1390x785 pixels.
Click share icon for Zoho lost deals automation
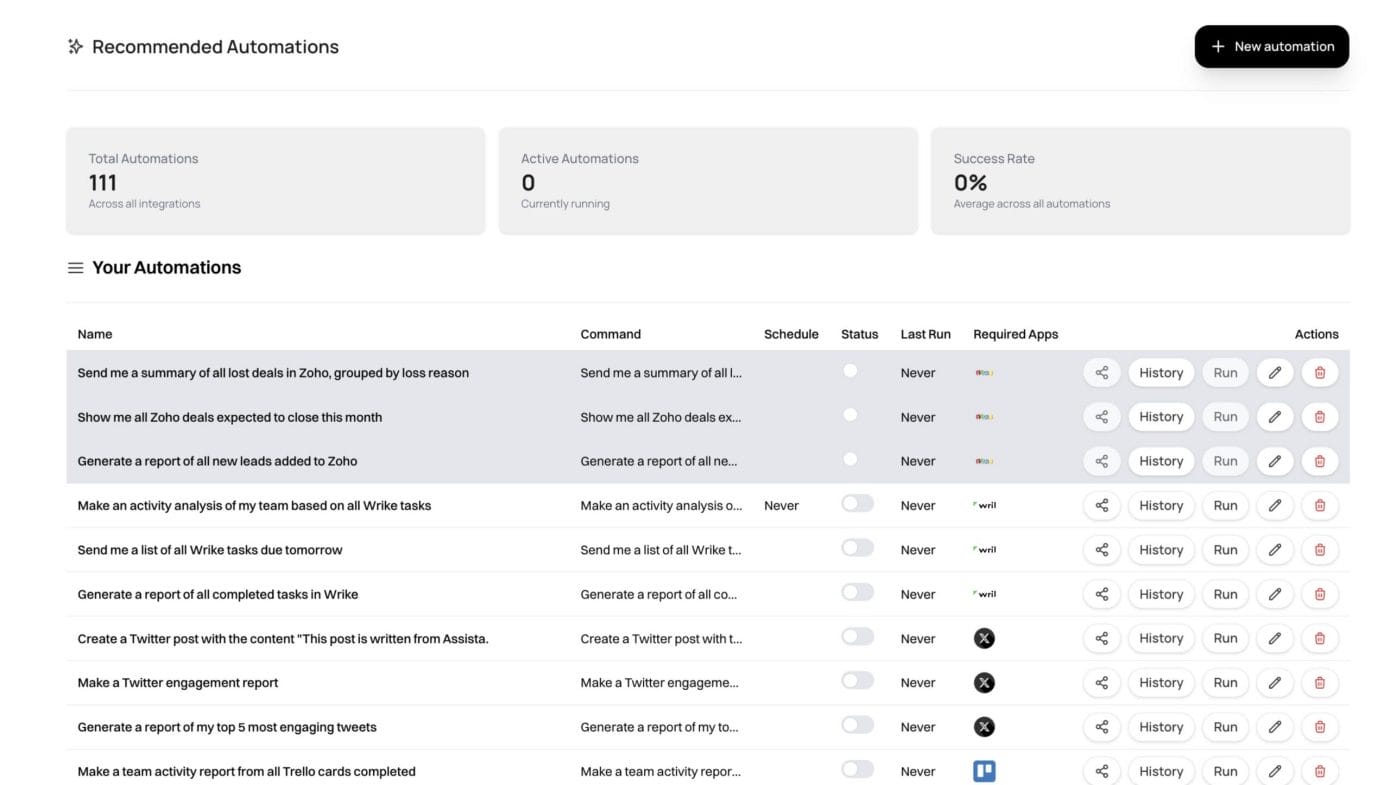pos(1101,373)
